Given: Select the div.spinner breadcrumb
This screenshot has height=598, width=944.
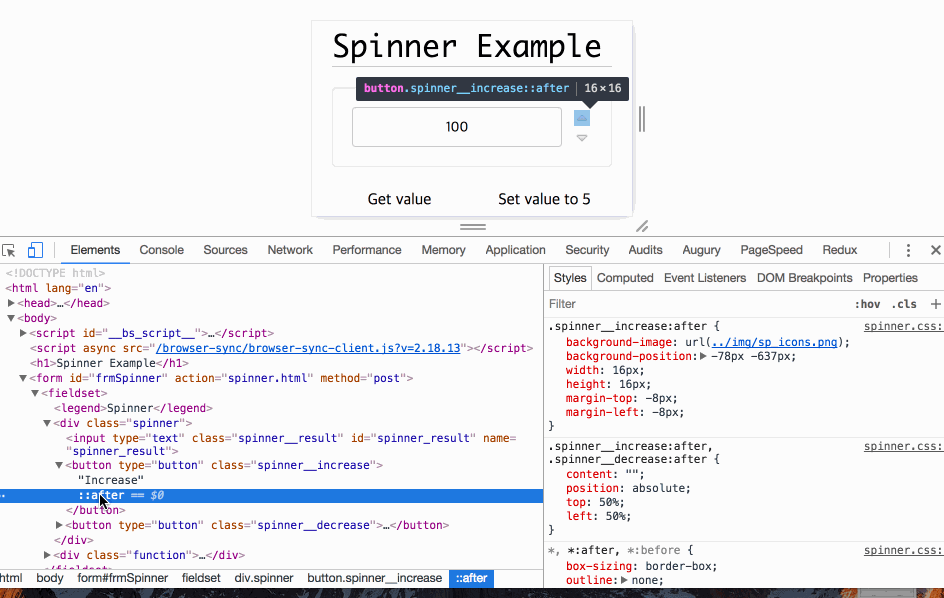Looking at the screenshot, I should coord(264,578).
